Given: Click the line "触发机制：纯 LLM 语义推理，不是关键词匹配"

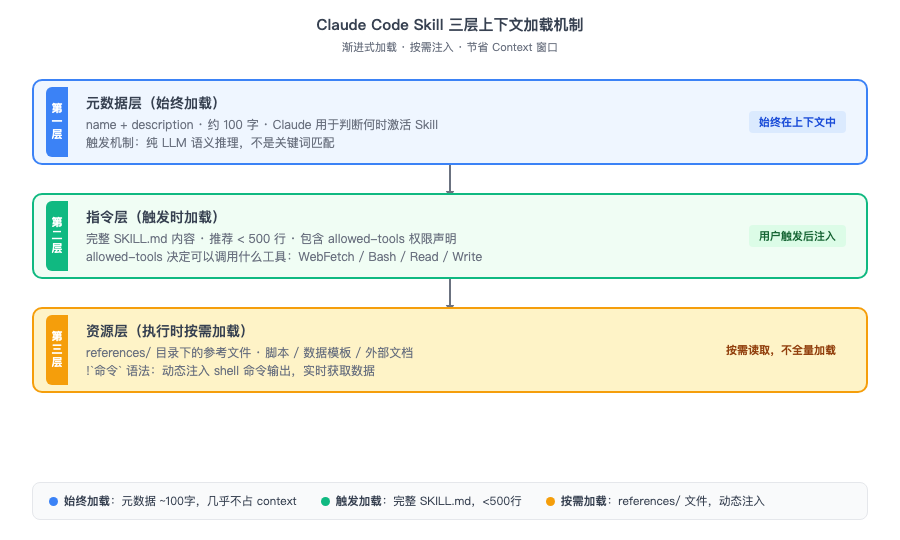Looking at the screenshot, I should point(210,142).
